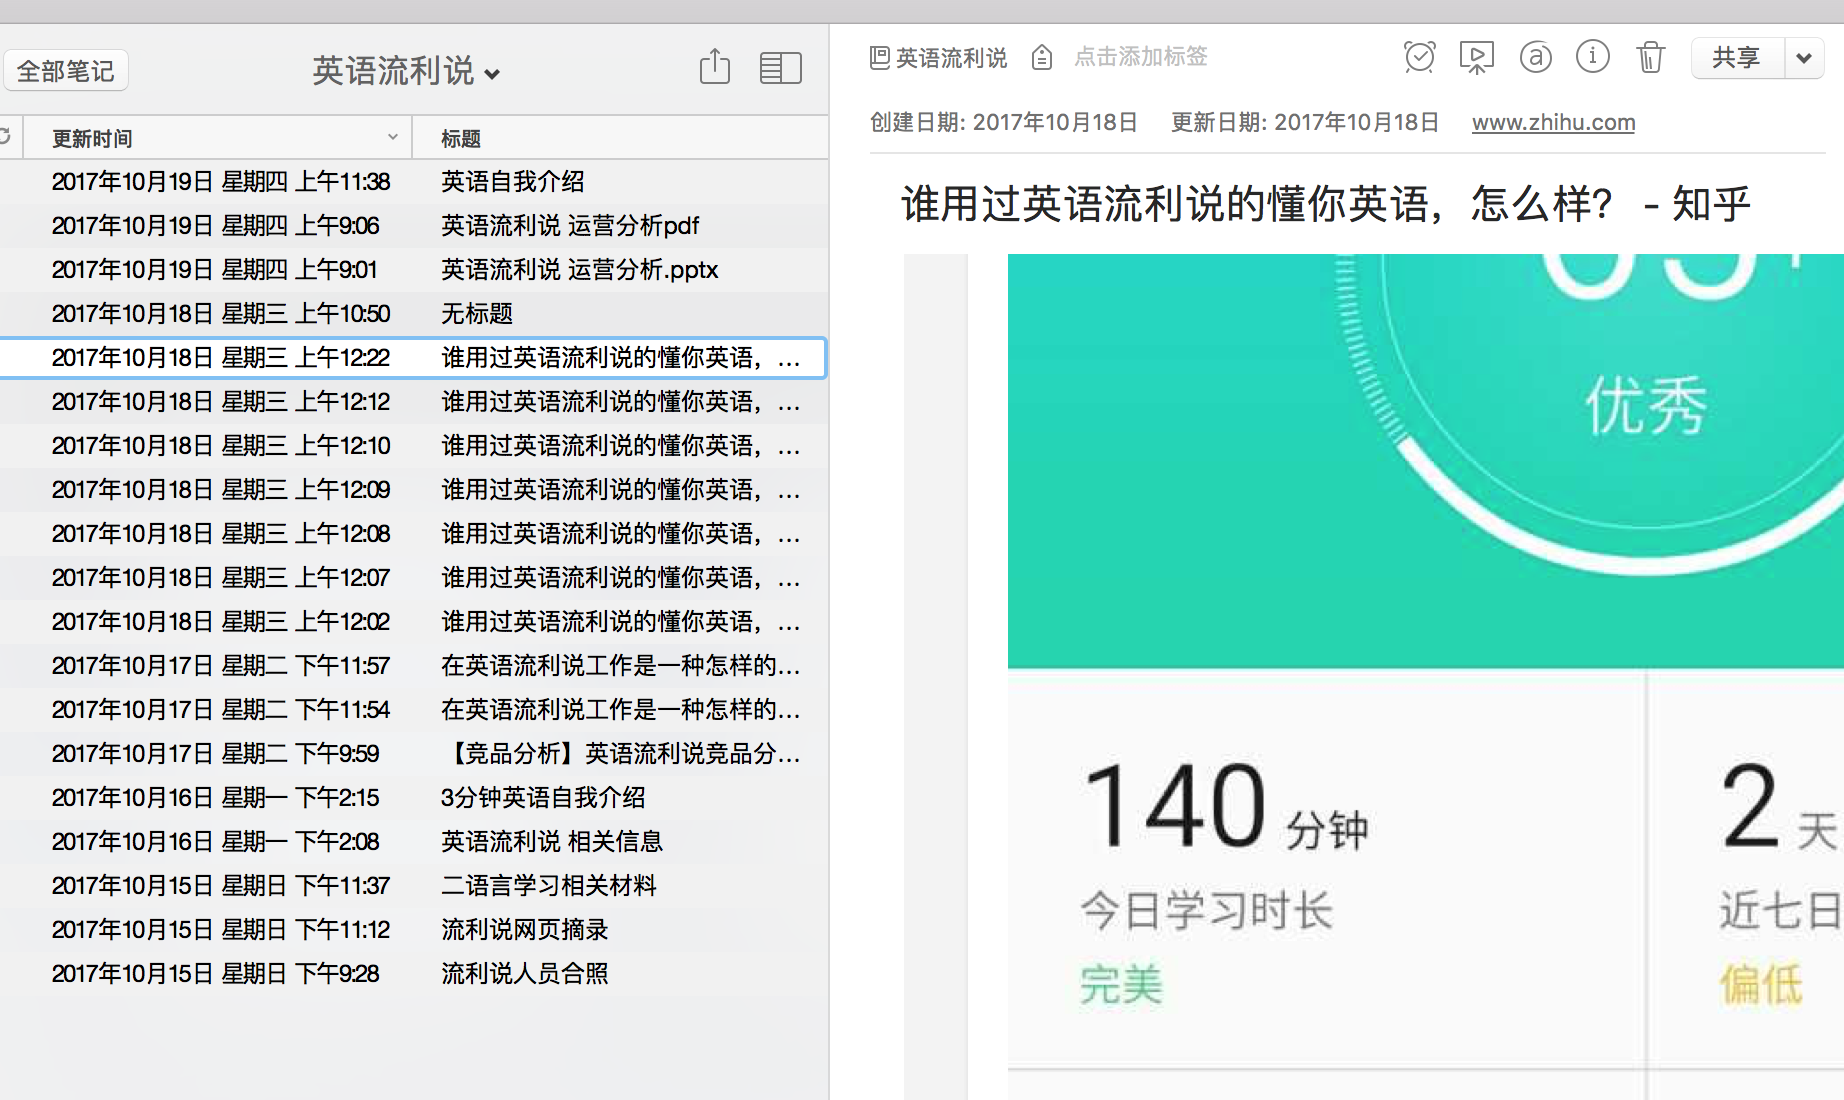Start presentation mode with the play screen icon

[x=1477, y=57]
